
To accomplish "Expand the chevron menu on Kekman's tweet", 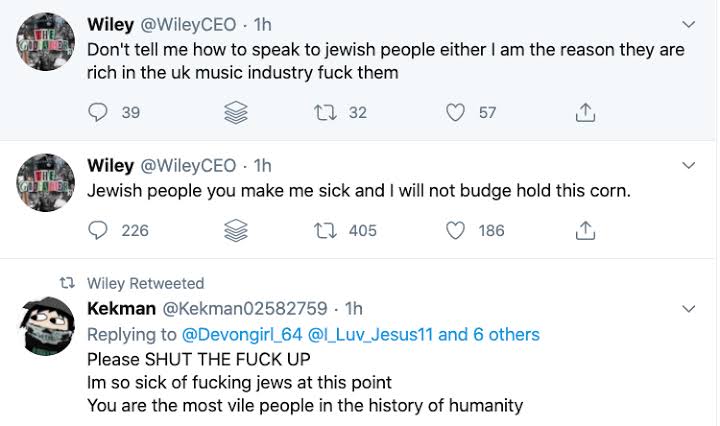I will click(x=689, y=308).
